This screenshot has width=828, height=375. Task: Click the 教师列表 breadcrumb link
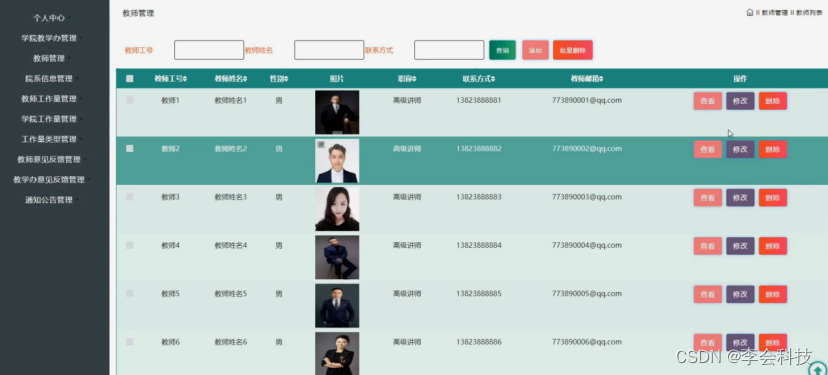pyautogui.click(x=809, y=13)
